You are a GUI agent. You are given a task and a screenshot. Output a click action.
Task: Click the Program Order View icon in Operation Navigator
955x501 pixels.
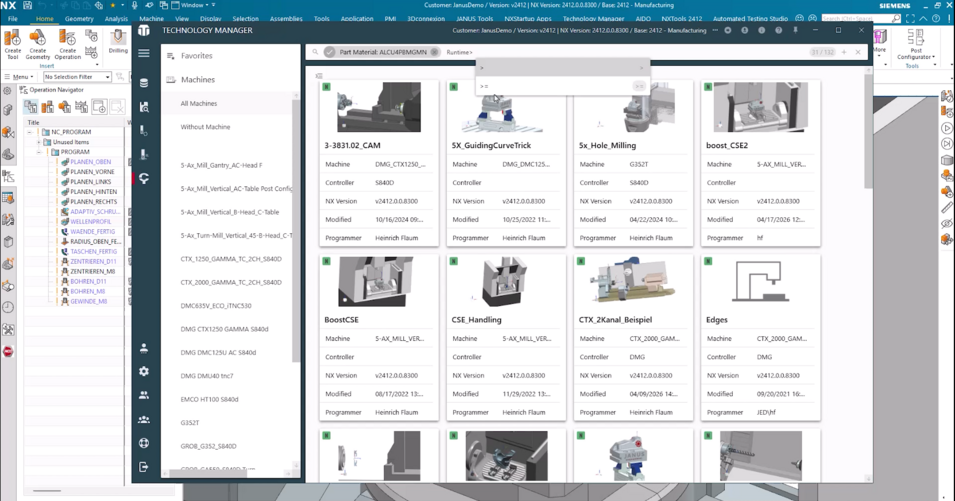point(30,107)
